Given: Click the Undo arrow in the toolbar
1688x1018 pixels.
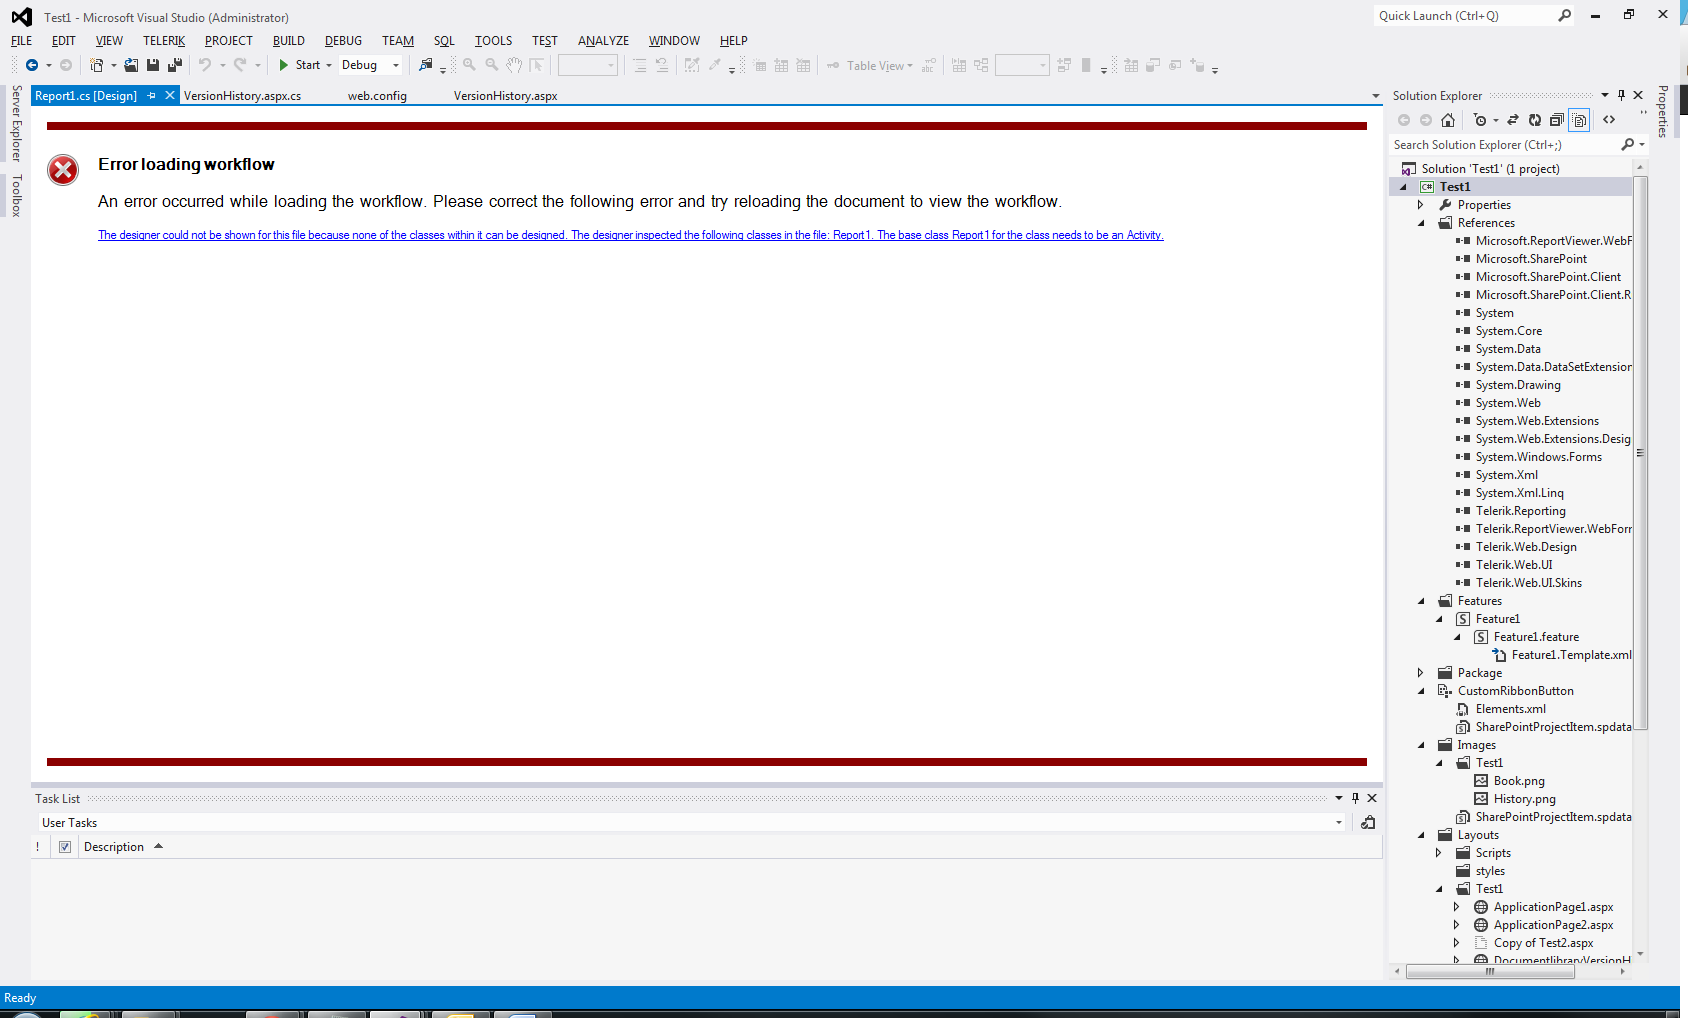Looking at the screenshot, I should tap(204, 65).
